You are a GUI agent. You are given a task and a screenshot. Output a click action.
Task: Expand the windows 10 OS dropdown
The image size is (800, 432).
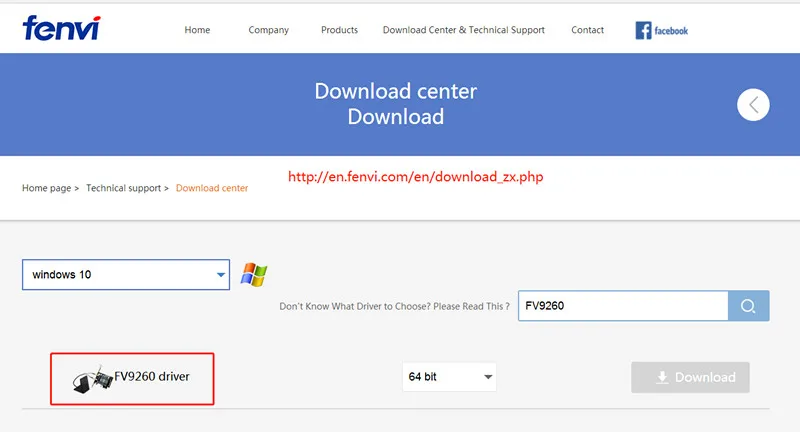click(126, 274)
